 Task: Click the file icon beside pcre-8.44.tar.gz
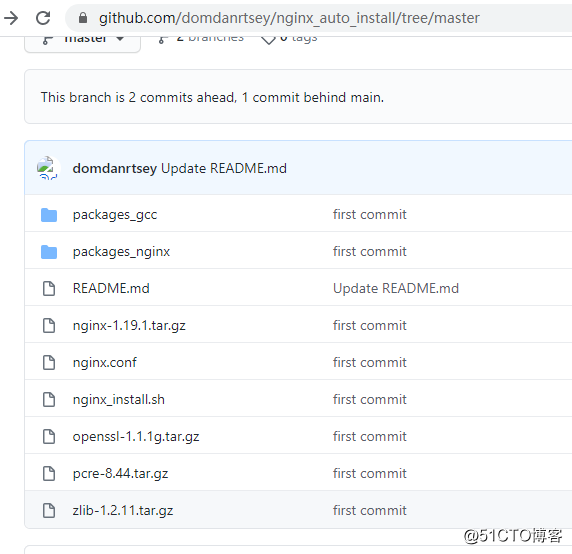click(x=49, y=473)
